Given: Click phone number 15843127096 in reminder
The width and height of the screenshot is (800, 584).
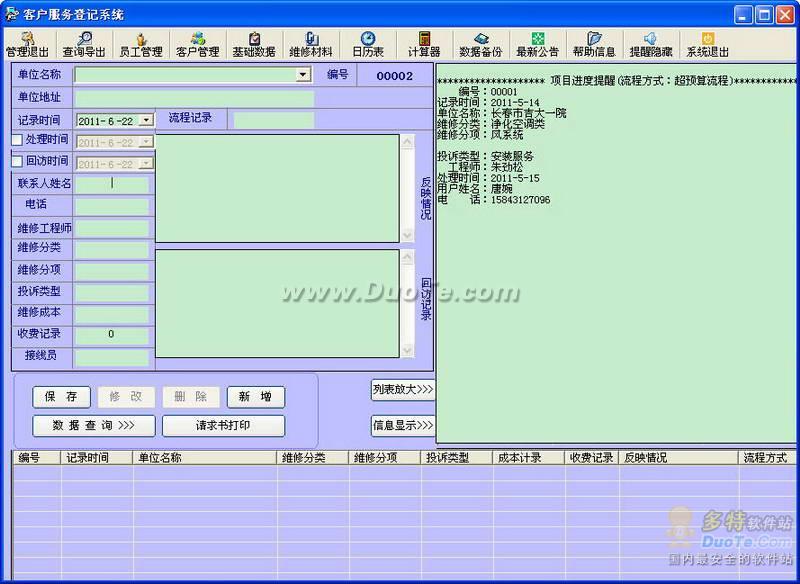Looking at the screenshot, I should (520, 200).
